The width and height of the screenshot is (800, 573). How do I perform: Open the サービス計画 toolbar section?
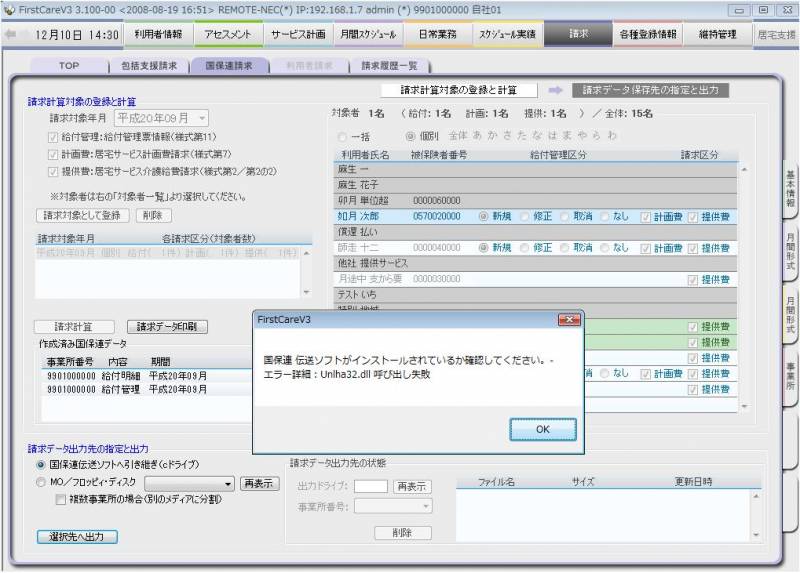(297, 34)
